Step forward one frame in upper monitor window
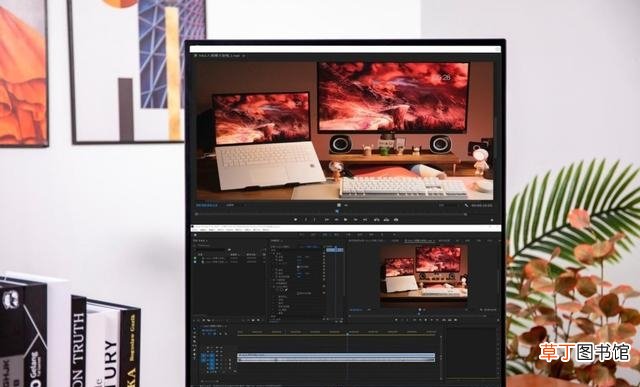Screen dimensions: 640x387 (x=356, y=220)
